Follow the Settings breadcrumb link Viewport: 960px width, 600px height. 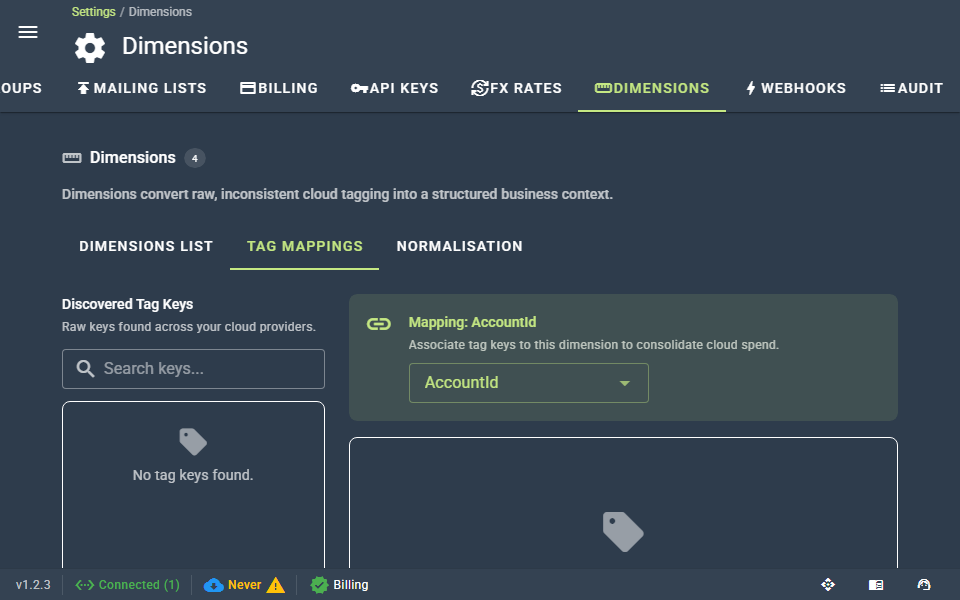[x=94, y=12]
